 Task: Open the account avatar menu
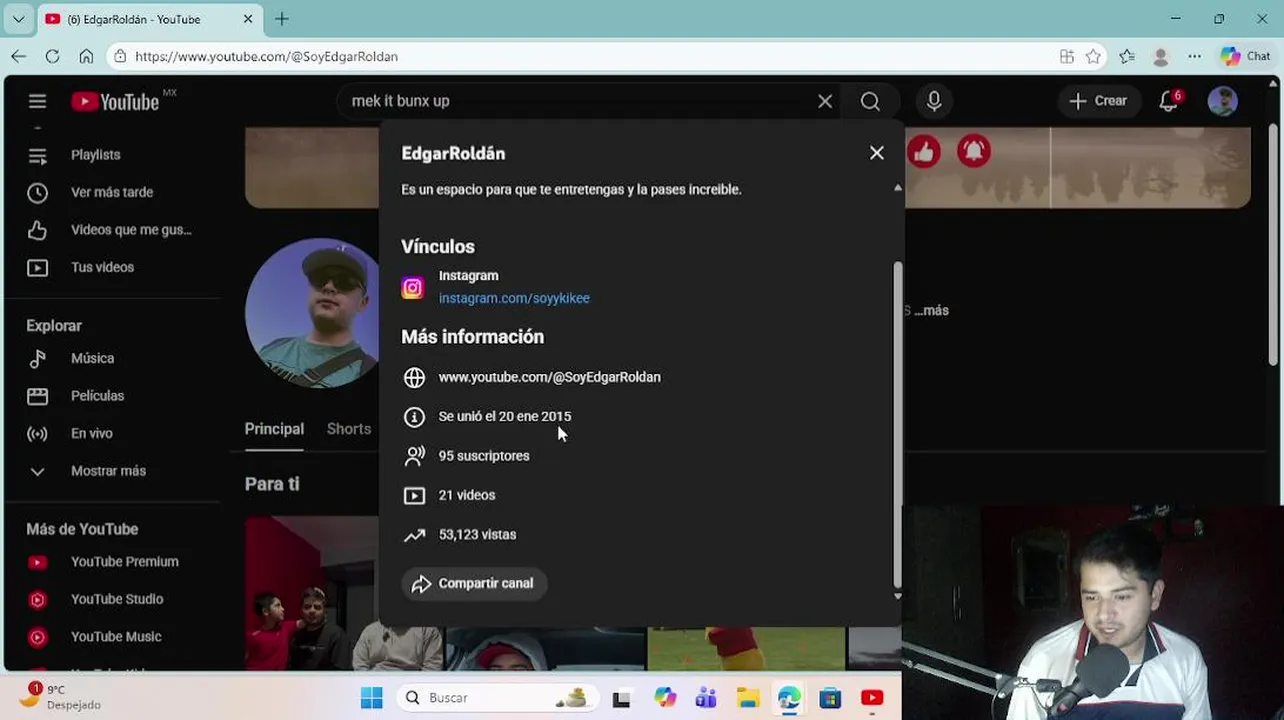[1222, 101]
